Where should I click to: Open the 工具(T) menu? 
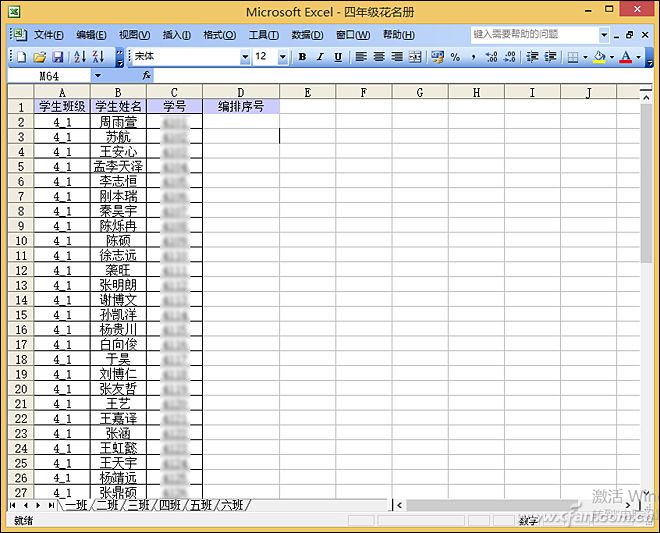(263, 35)
